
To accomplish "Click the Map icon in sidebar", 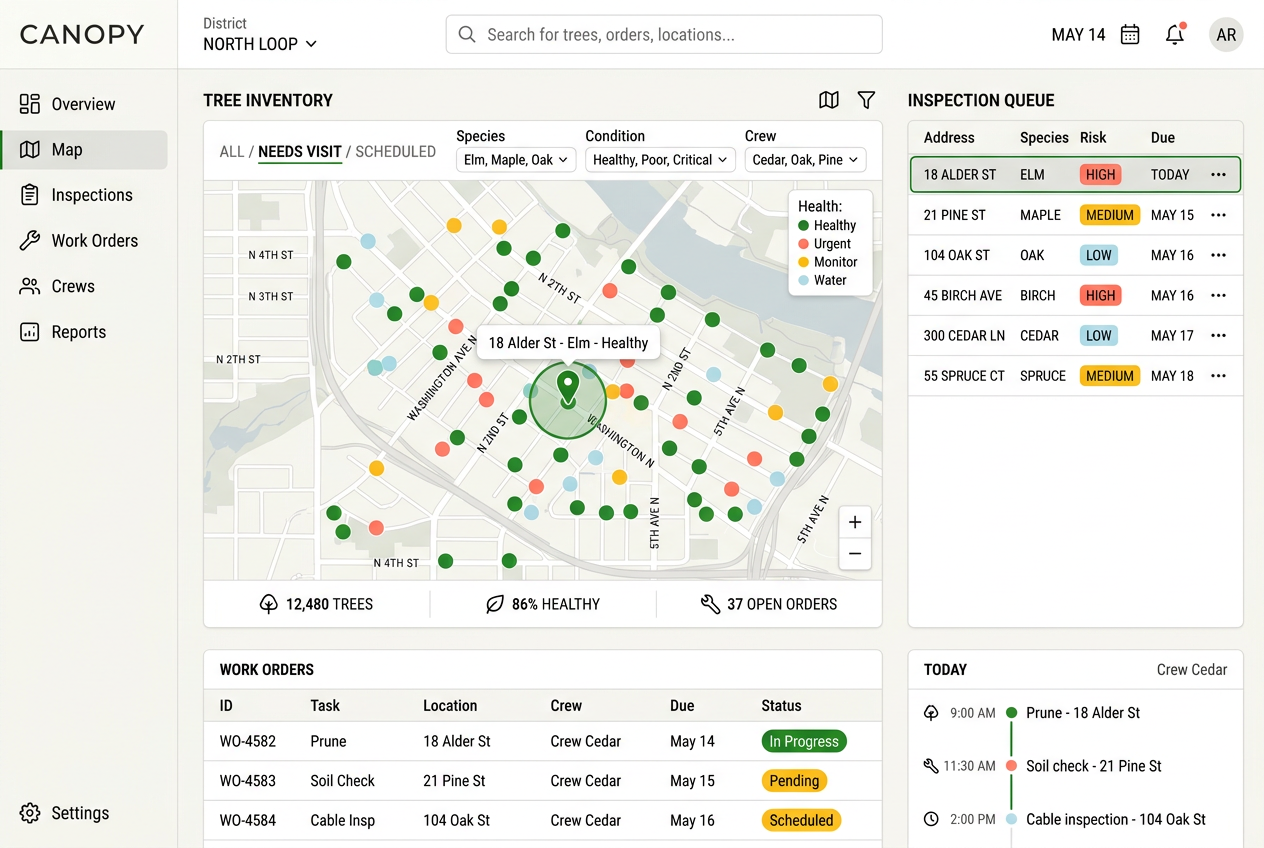I will (30, 150).
